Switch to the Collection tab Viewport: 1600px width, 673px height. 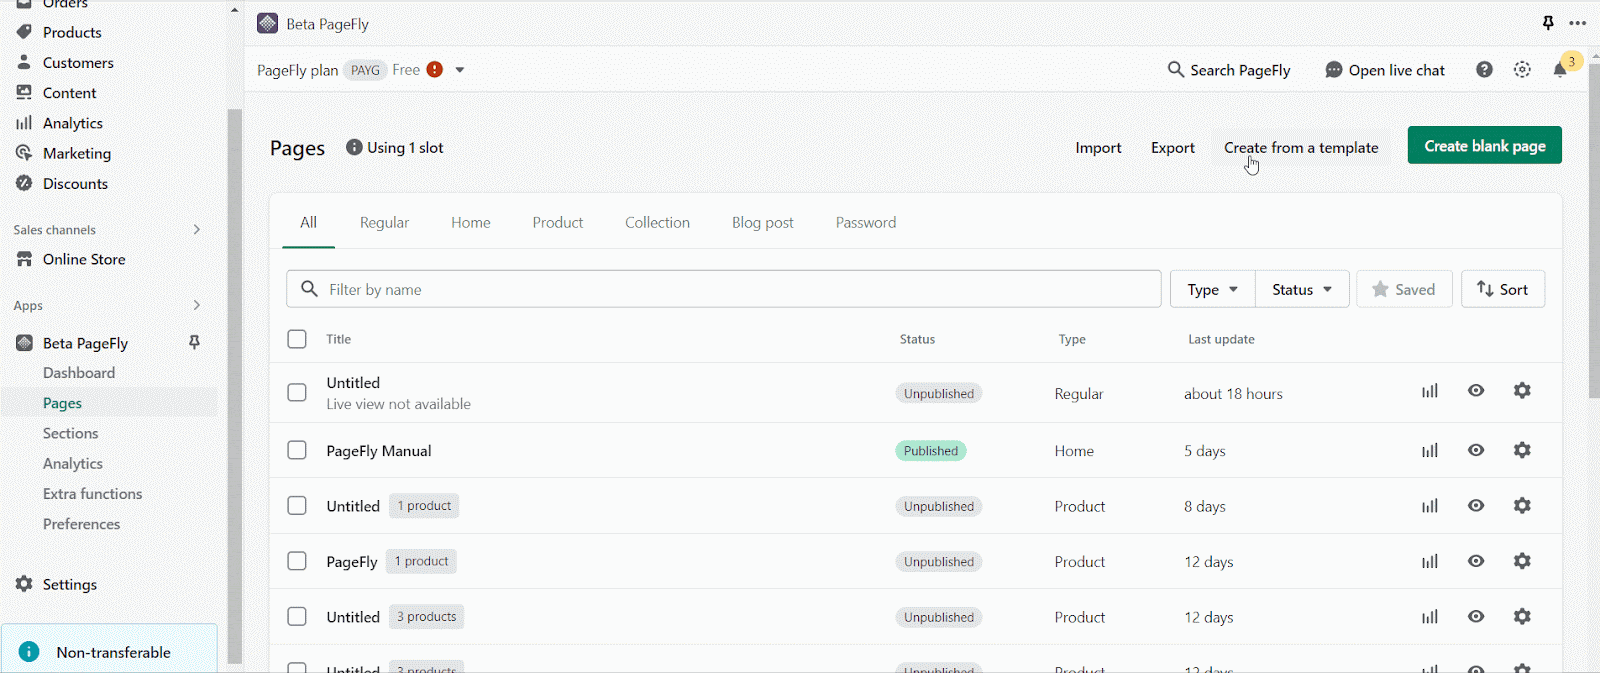[x=658, y=222]
